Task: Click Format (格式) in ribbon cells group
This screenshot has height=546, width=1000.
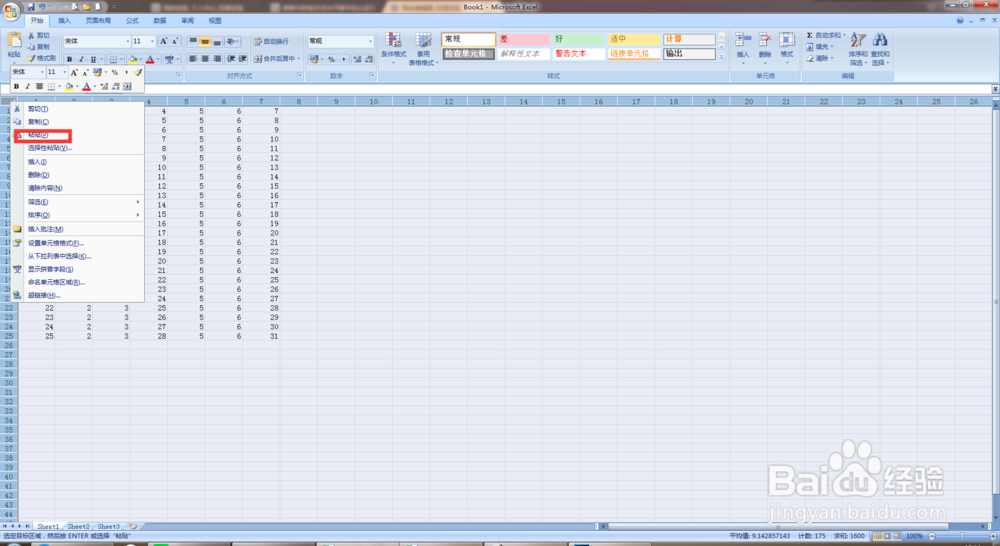Action: coord(787,48)
